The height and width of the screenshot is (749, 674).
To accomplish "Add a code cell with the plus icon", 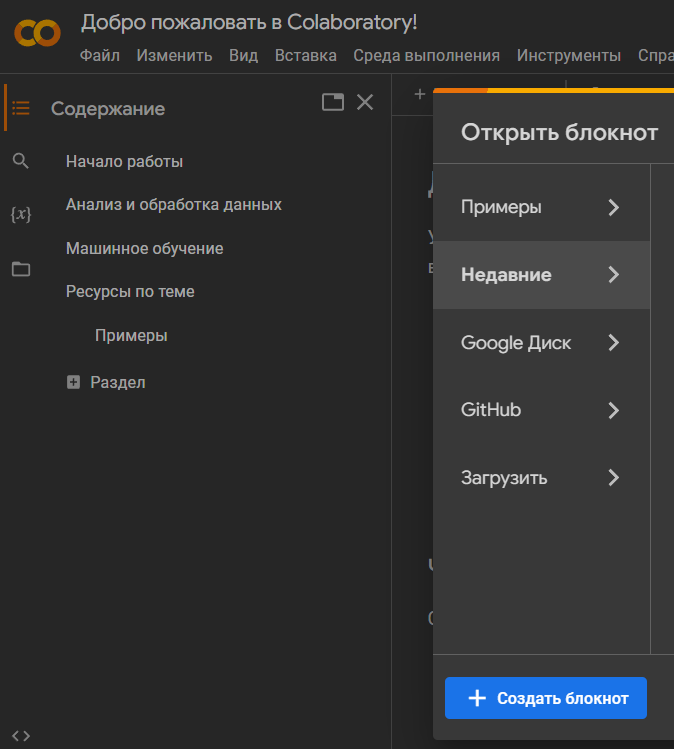I will [x=419, y=94].
